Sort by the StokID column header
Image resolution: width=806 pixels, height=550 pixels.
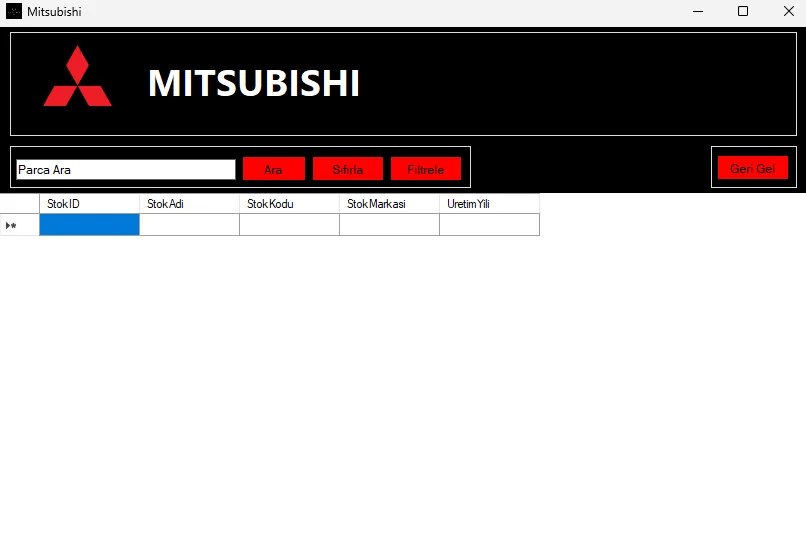(x=89, y=204)
